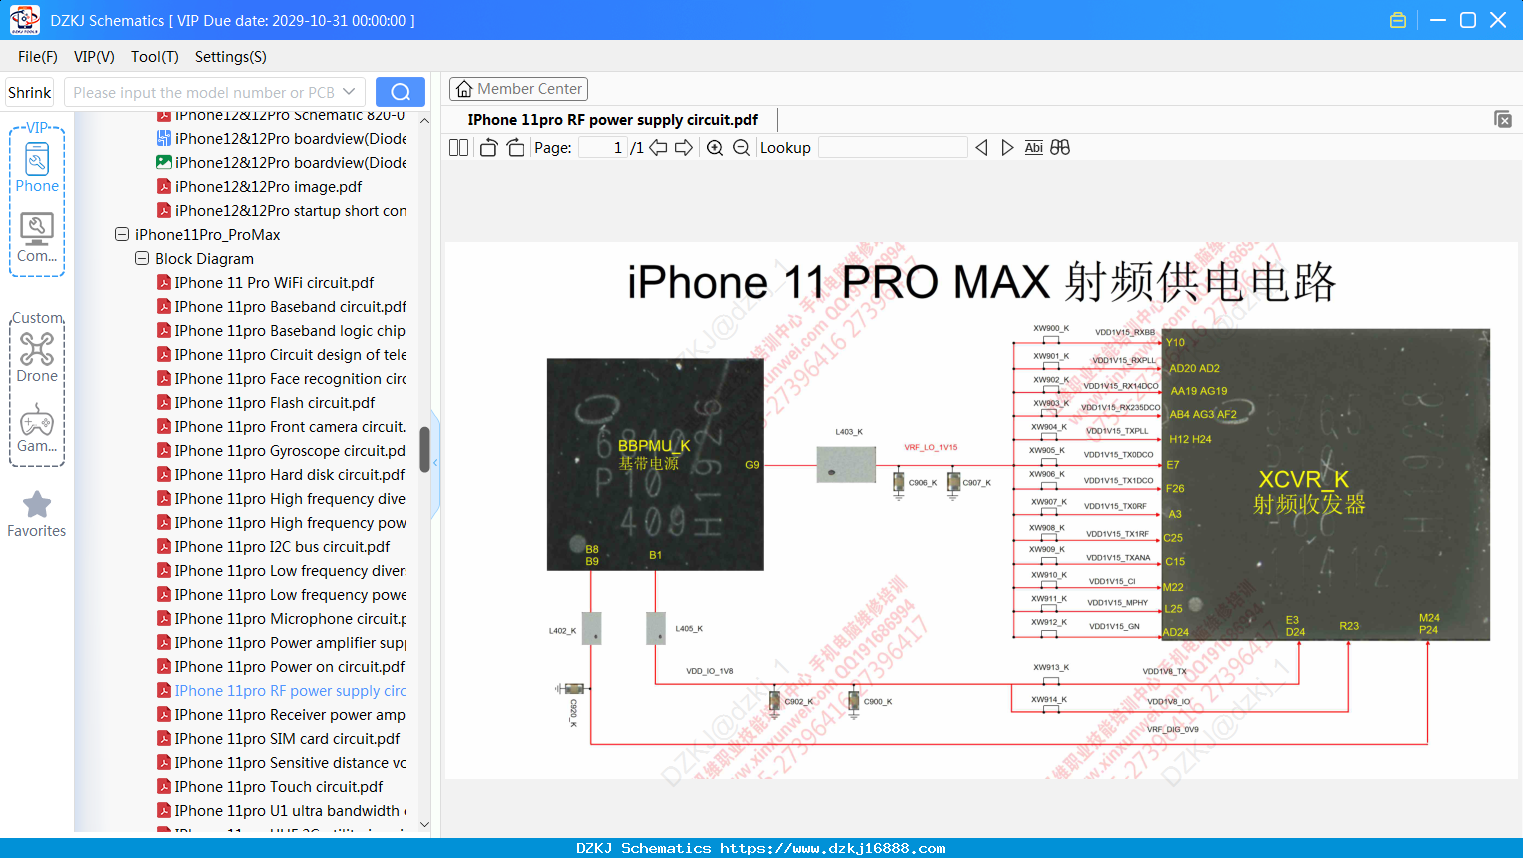Open IPhone 11pro U1 ultra bandwidth file
Screen dimensions: 1523x858
coord(288,811)
